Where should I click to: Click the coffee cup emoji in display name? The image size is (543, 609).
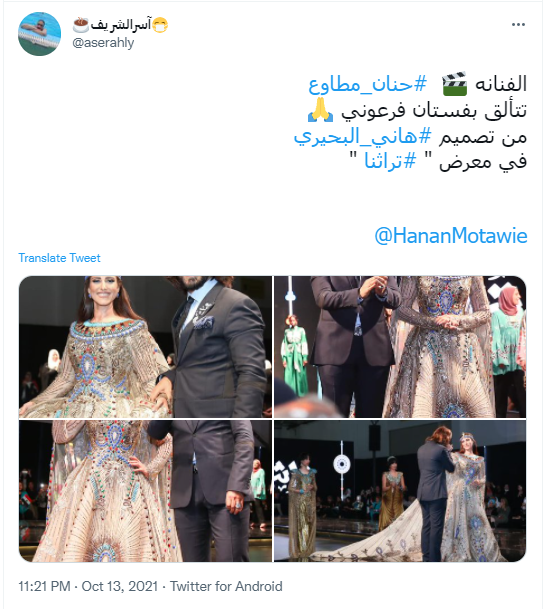(x=81, y=25)
